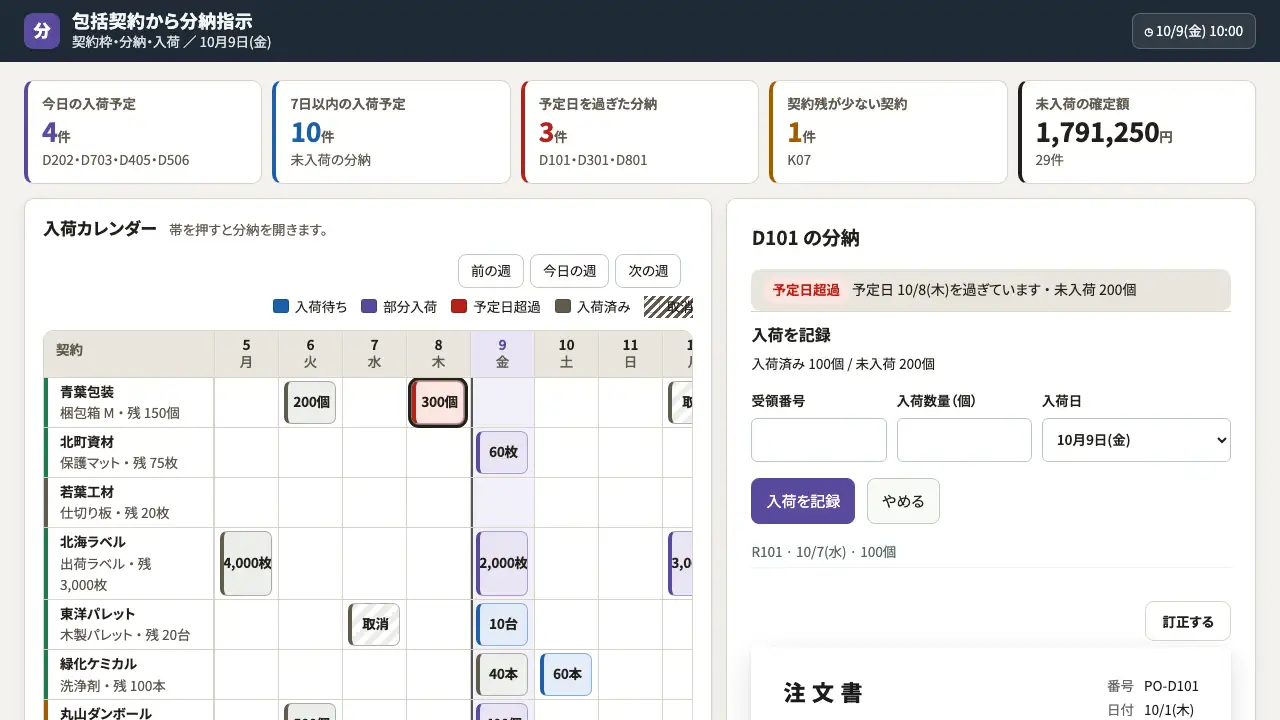The height and width of the screenshot is (720, 1280).
Task: Click the red 予定日超過 legend swatch
Action: click(459, 307)
